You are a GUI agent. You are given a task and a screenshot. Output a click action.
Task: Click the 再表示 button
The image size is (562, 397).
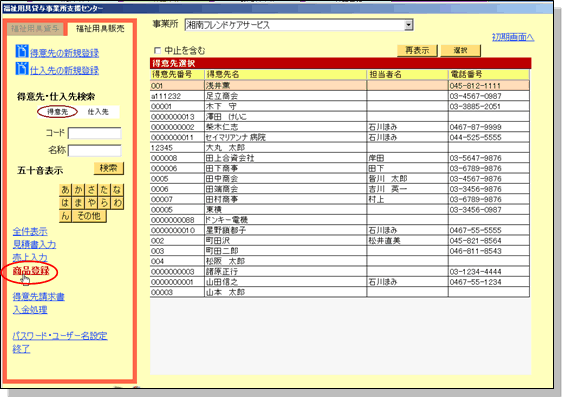click(417, 51)
